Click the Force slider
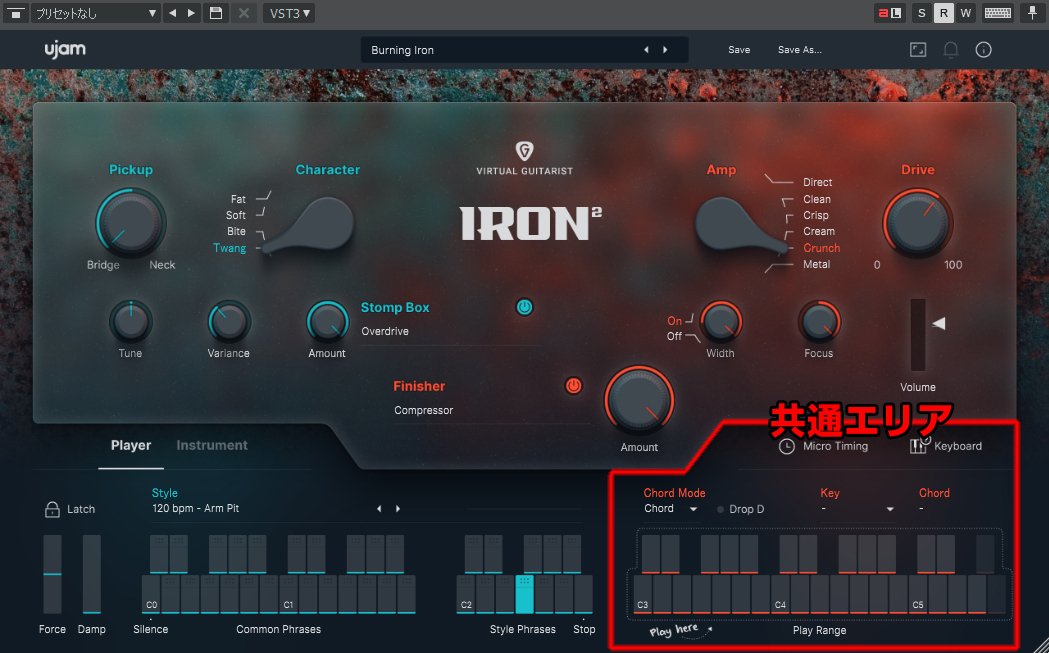1049x653 pixels. 52,574
